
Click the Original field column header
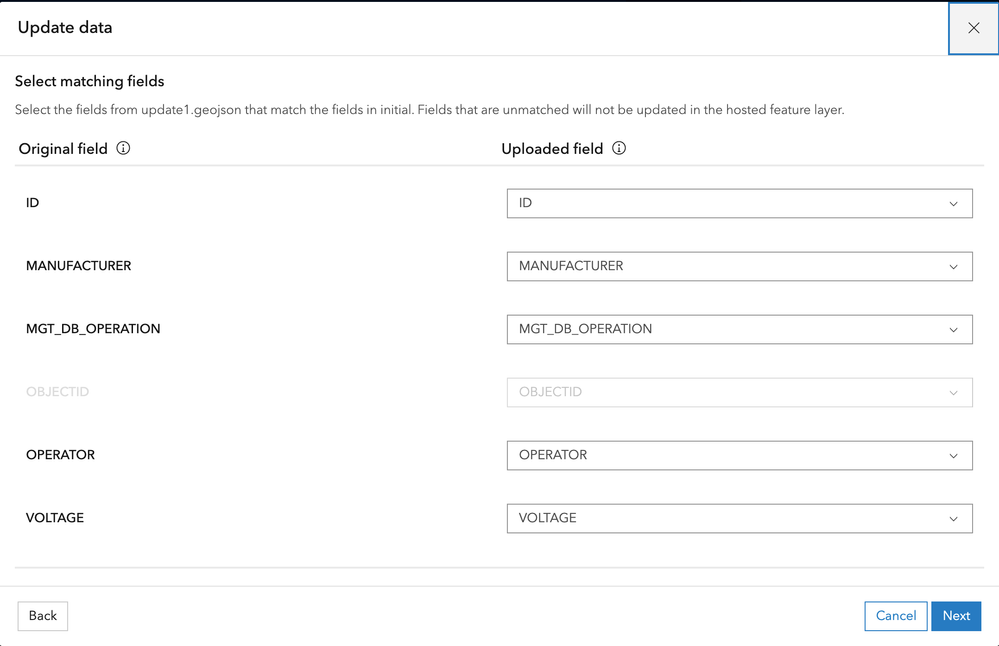(63, 149)
